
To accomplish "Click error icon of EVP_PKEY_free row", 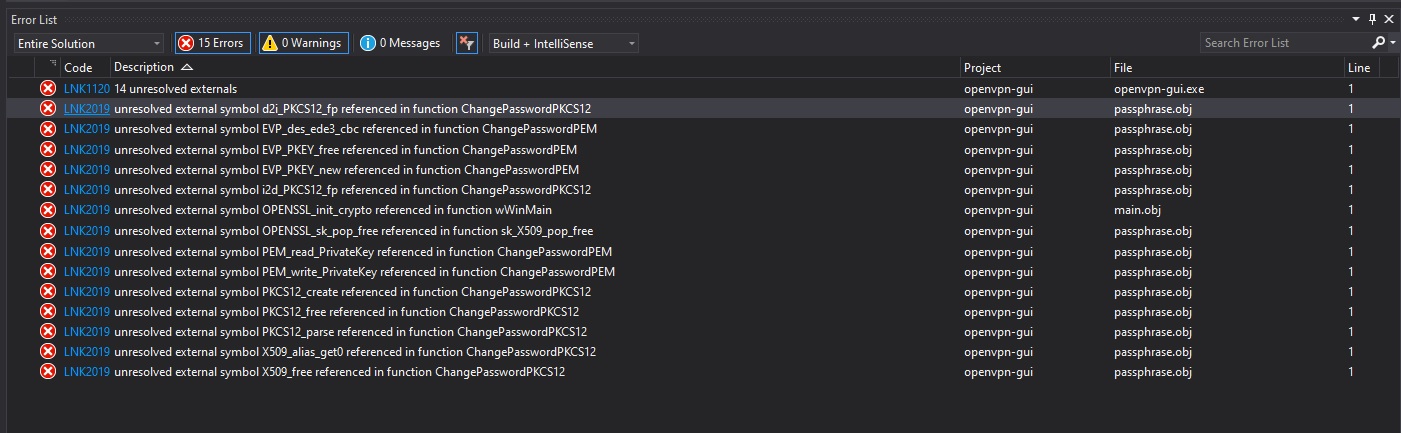I will pyautogui.click(x=47, y=149).
